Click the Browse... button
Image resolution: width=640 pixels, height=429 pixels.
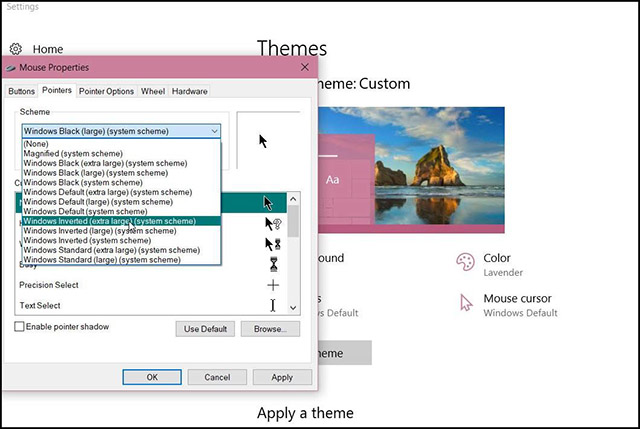click(270, 329)
